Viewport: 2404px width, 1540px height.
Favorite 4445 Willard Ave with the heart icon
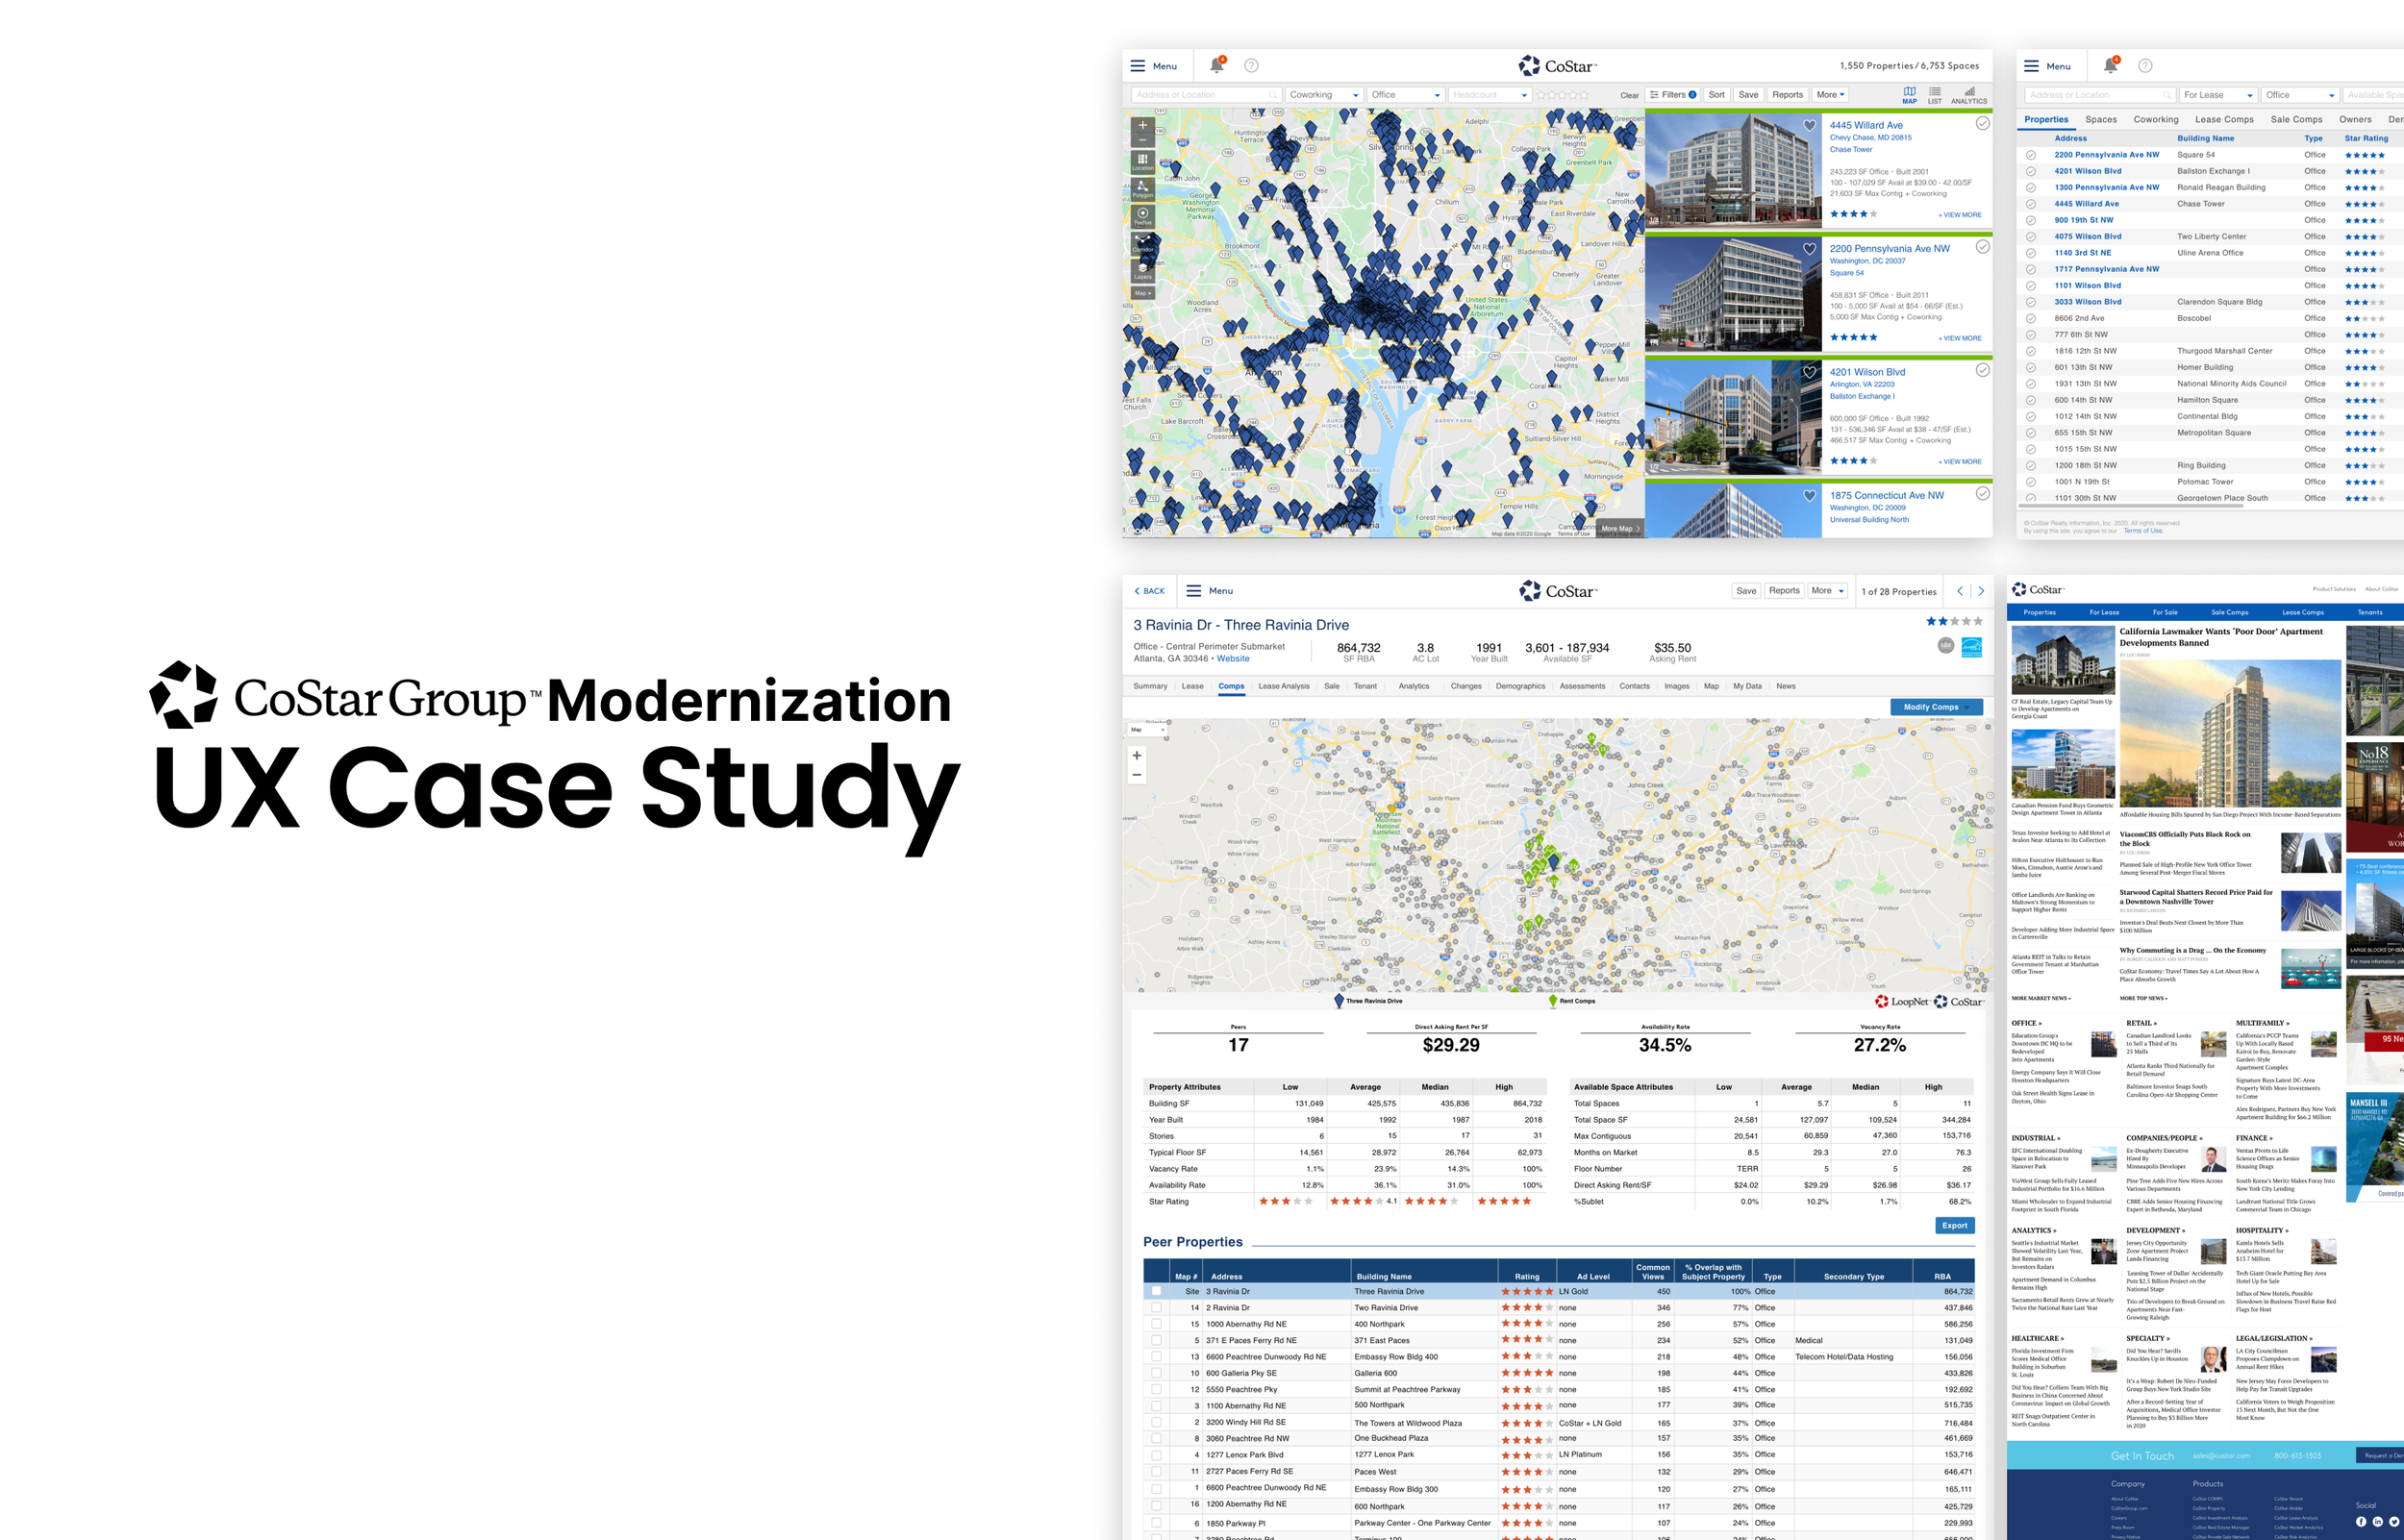[1809, 126]
